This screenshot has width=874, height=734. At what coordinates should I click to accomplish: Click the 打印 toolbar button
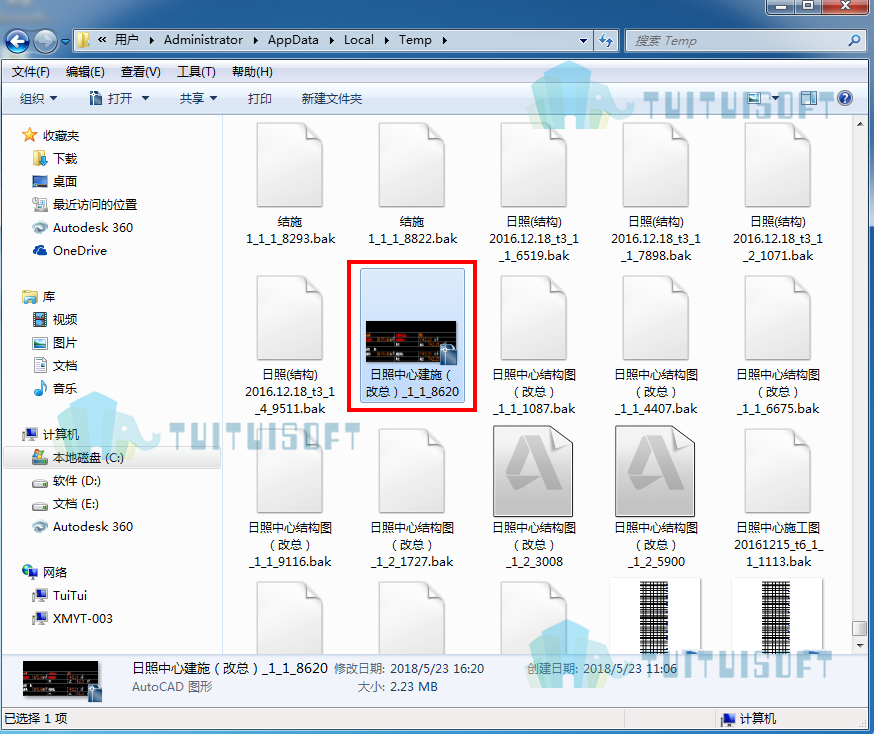click(260, 99)
